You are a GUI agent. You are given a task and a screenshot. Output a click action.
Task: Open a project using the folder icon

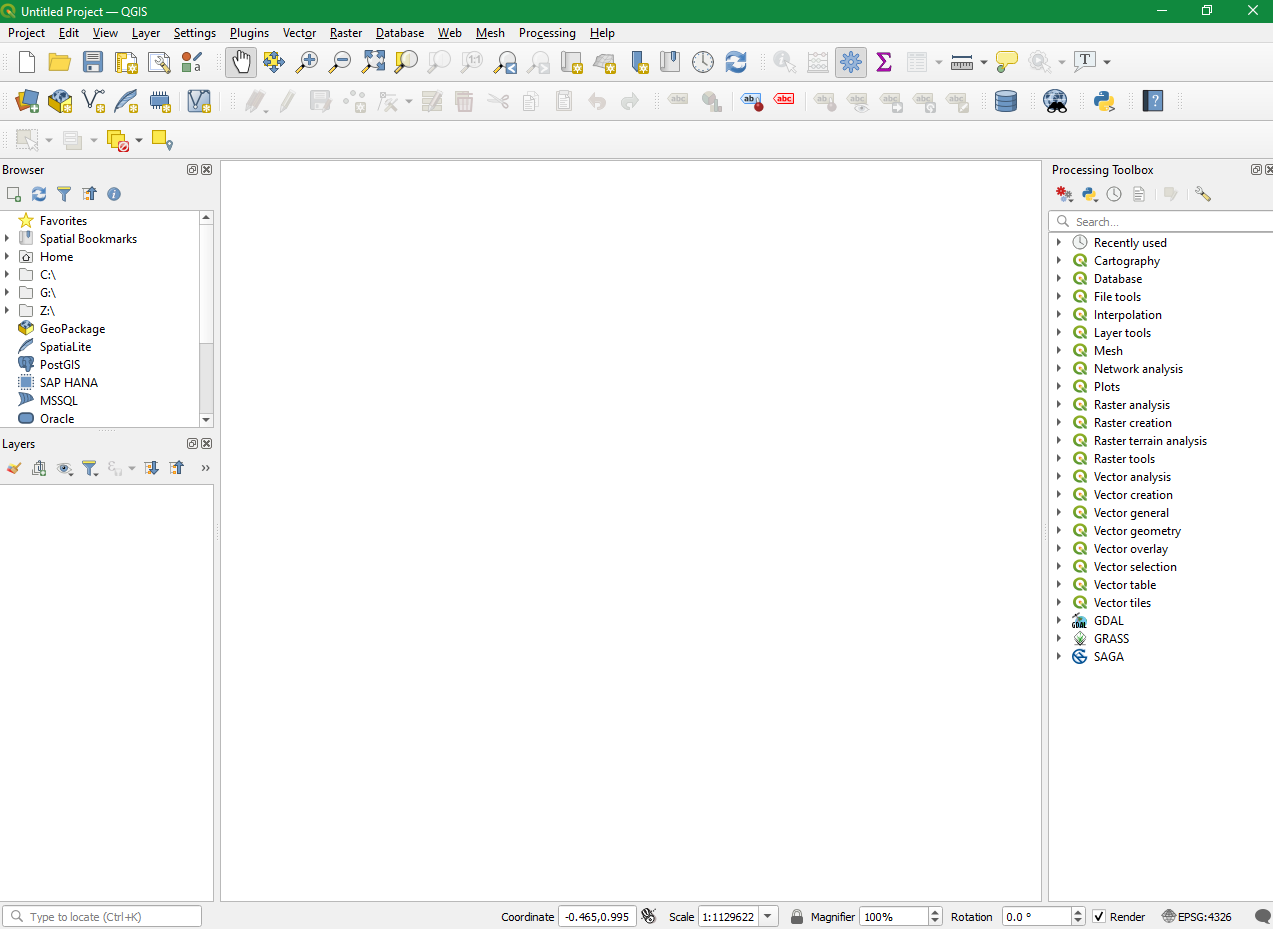[x=60, y=62]
